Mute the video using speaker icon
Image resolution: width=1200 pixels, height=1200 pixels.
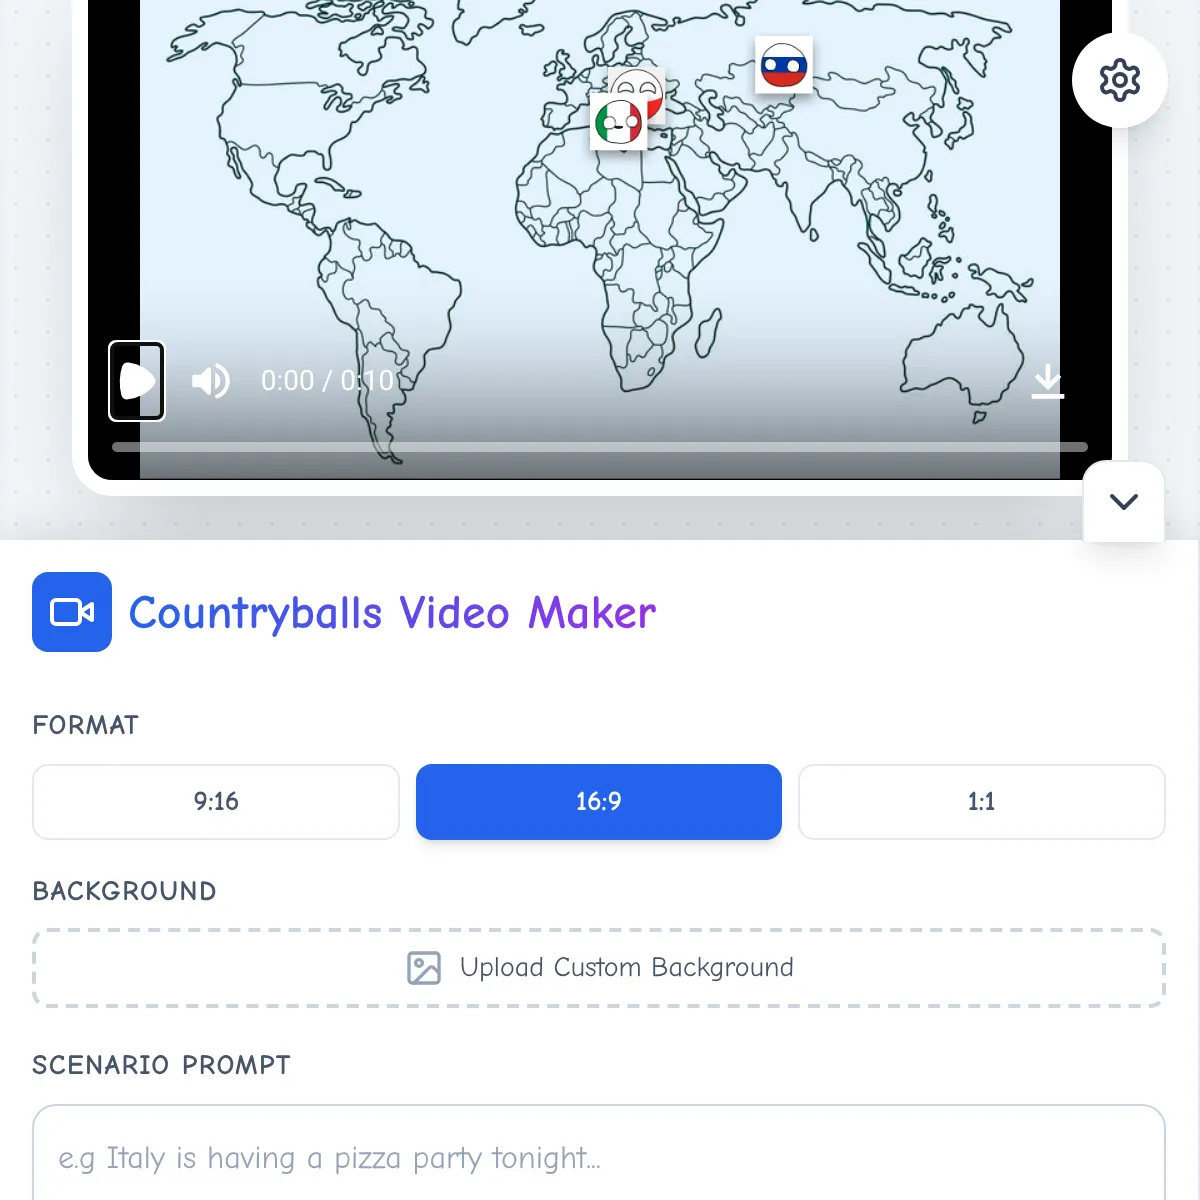[x=210, y=381]
